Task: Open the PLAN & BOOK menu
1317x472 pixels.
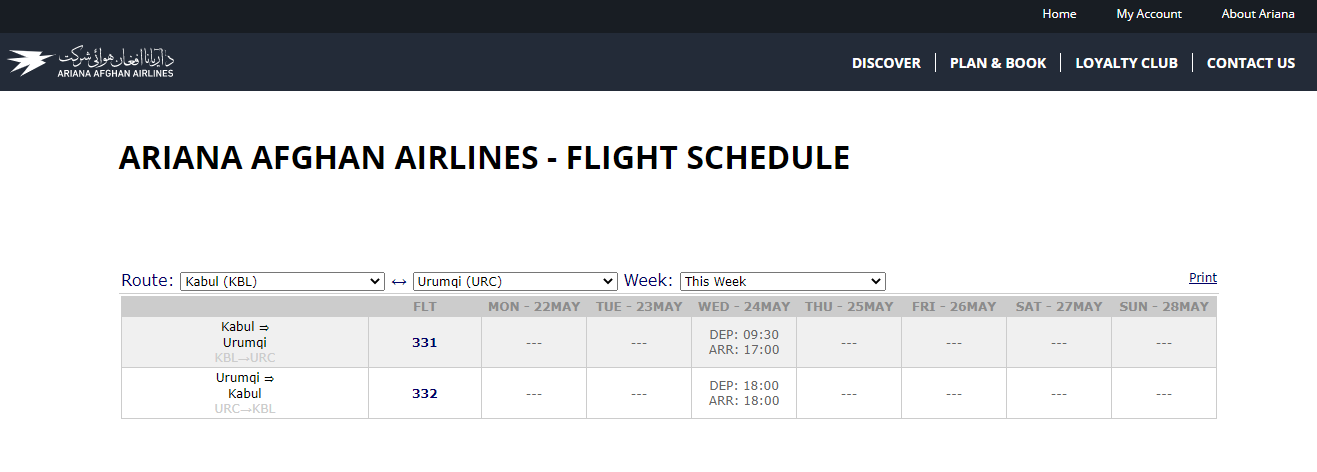Action: pyautogui.click(x=998, y=63)
